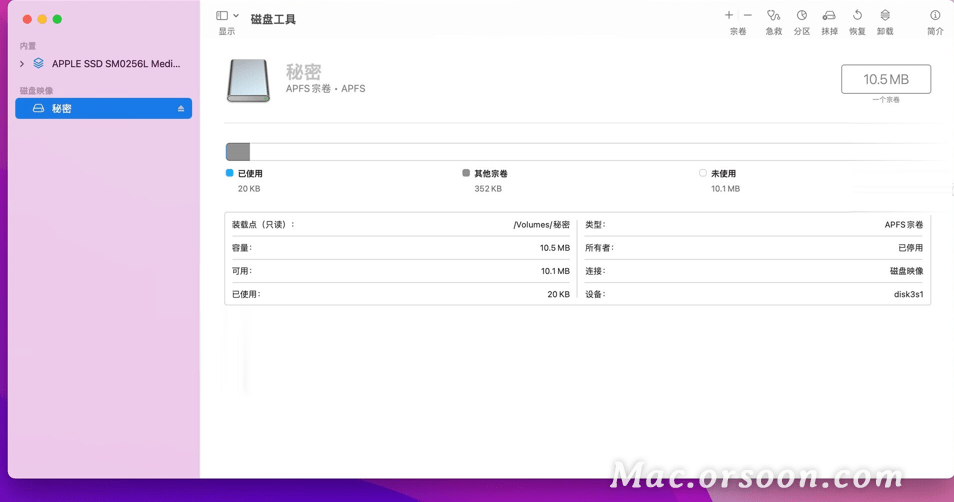Click the white 未使用 legend swatch
This screenshot has width=954, height=502.
click(x=703, y=173)
